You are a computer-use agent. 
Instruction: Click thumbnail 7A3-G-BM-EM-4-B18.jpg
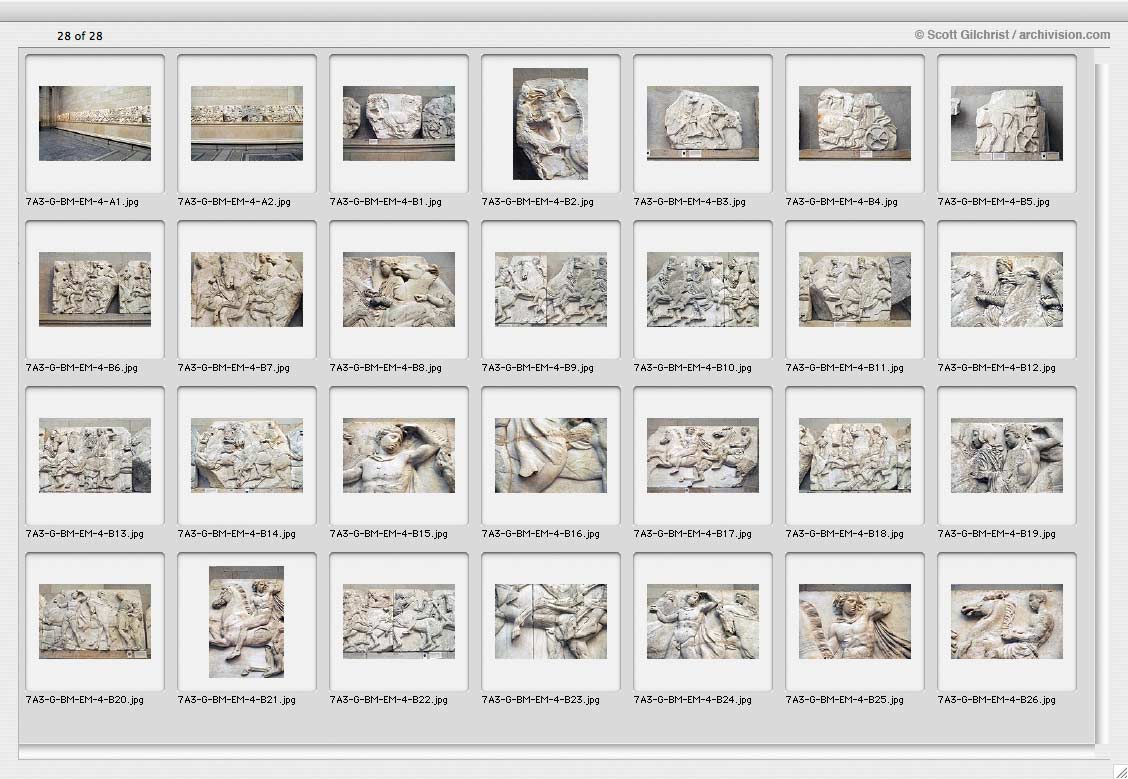pyautogui.click(x=855, y=455)
